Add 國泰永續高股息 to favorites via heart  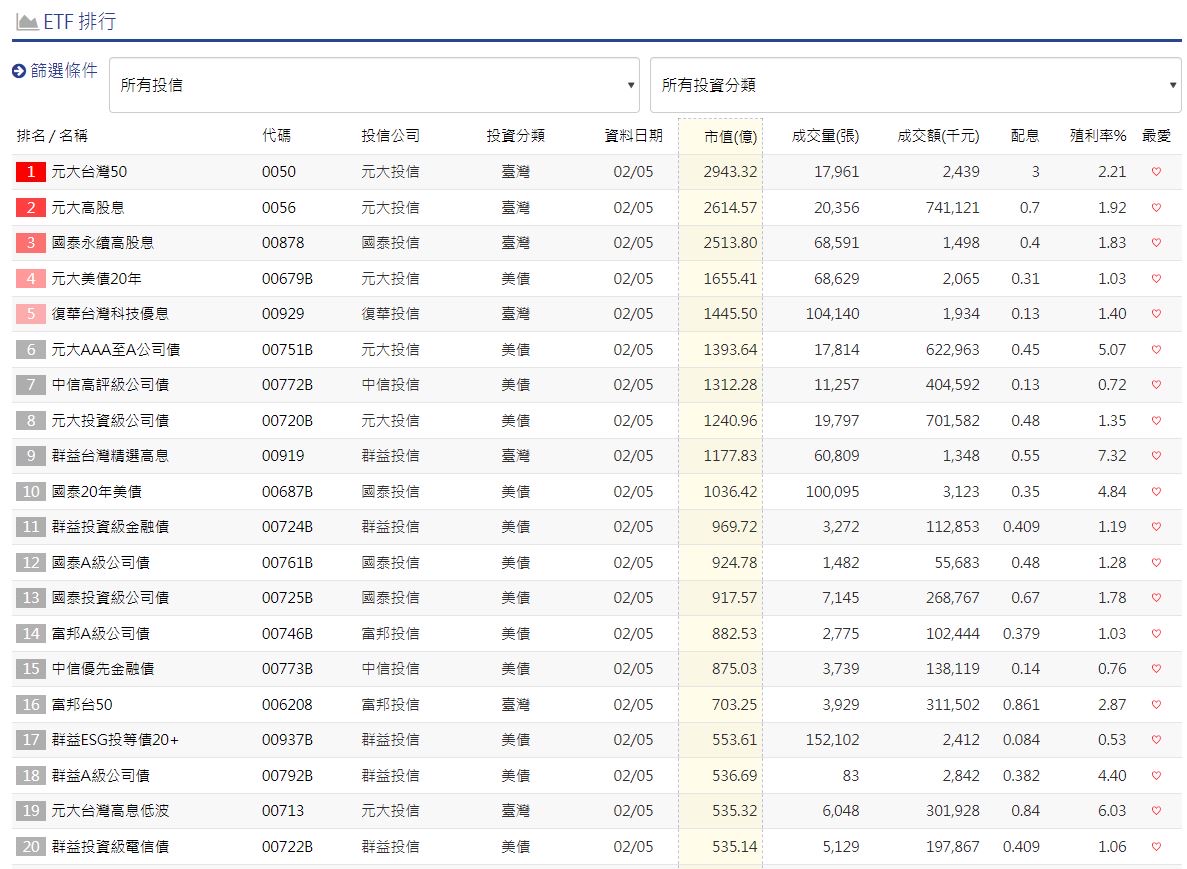pos(1156,243)
